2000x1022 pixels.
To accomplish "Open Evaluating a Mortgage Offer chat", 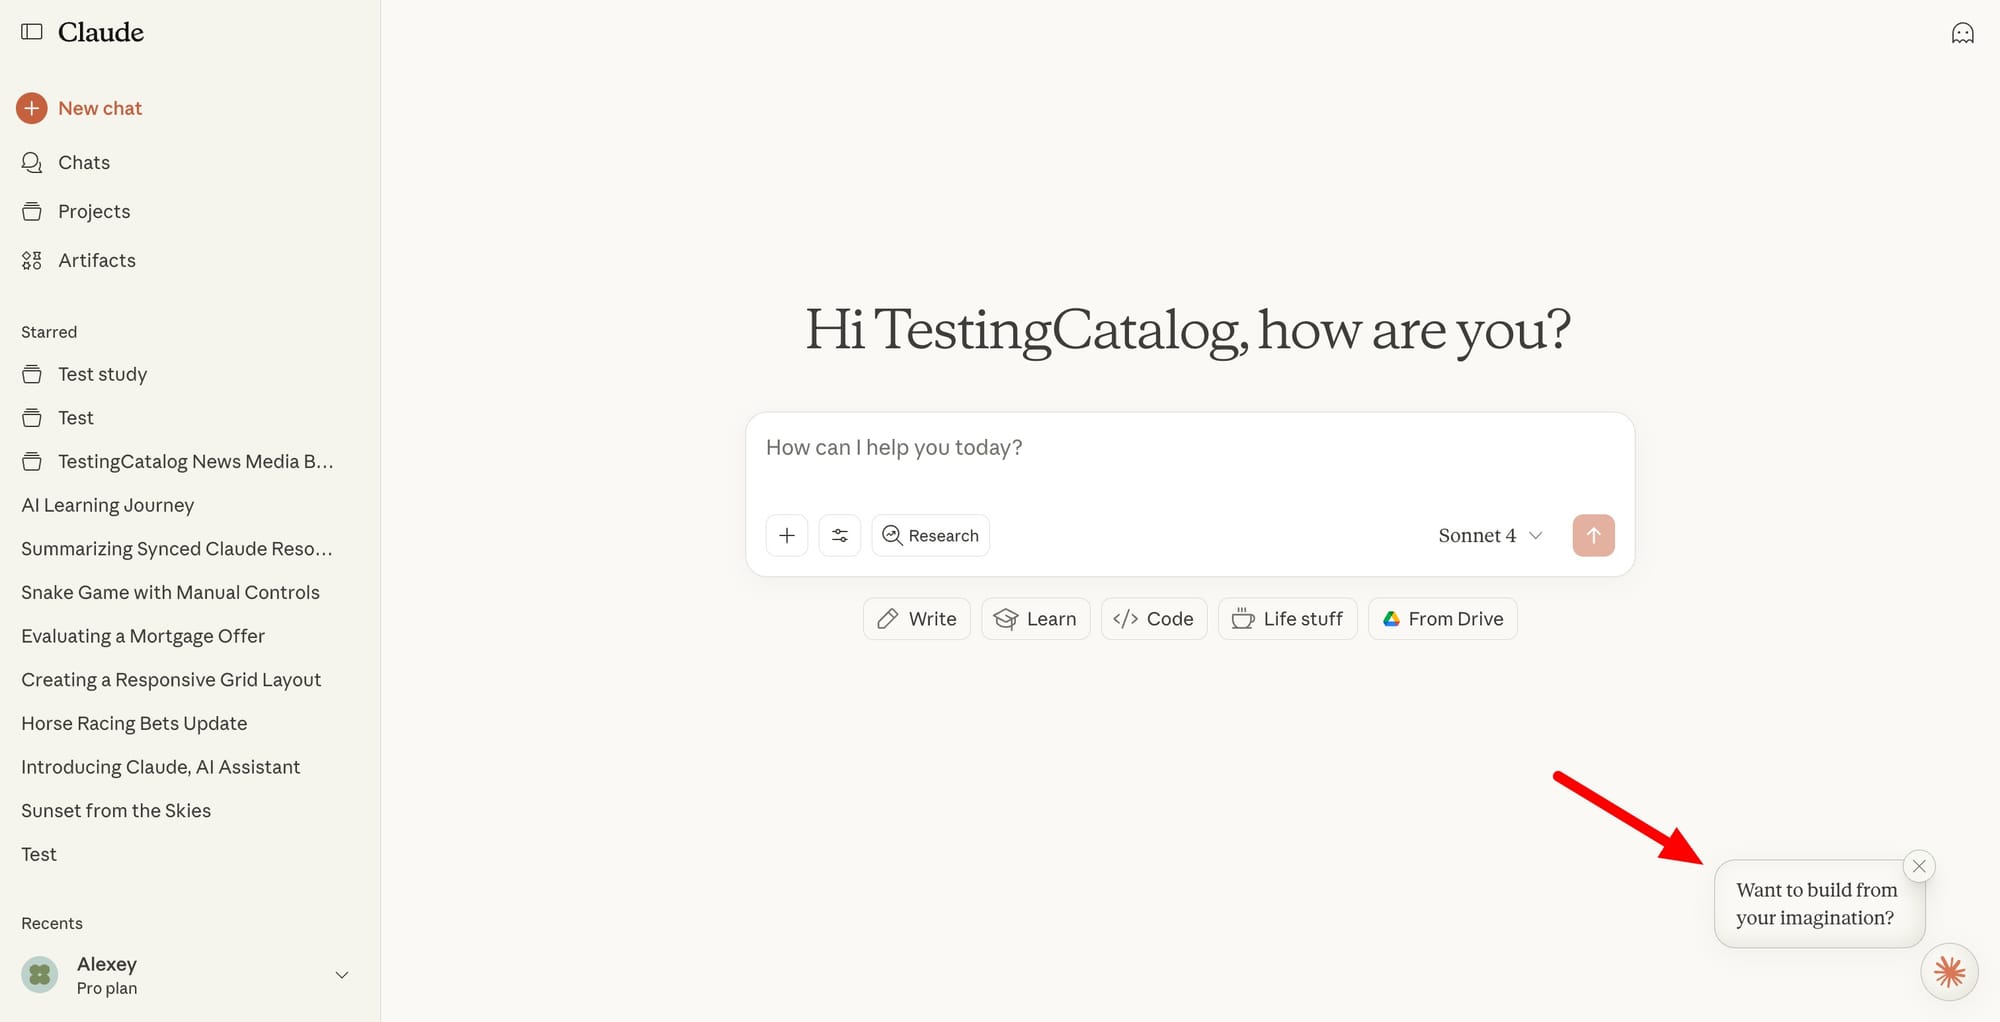I will (x=143, y=636).
